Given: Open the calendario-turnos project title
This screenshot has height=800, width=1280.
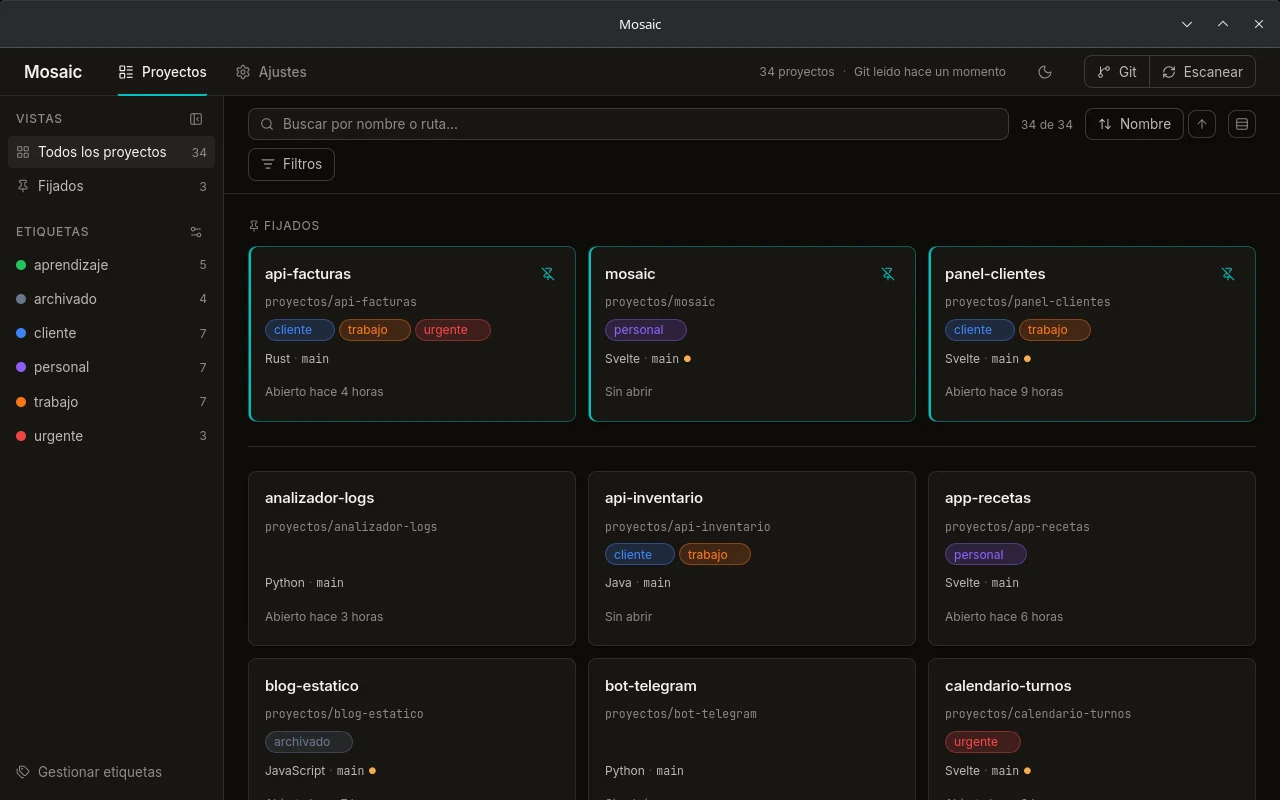Looking at the screenshot, I should (x=1008, y=686).
